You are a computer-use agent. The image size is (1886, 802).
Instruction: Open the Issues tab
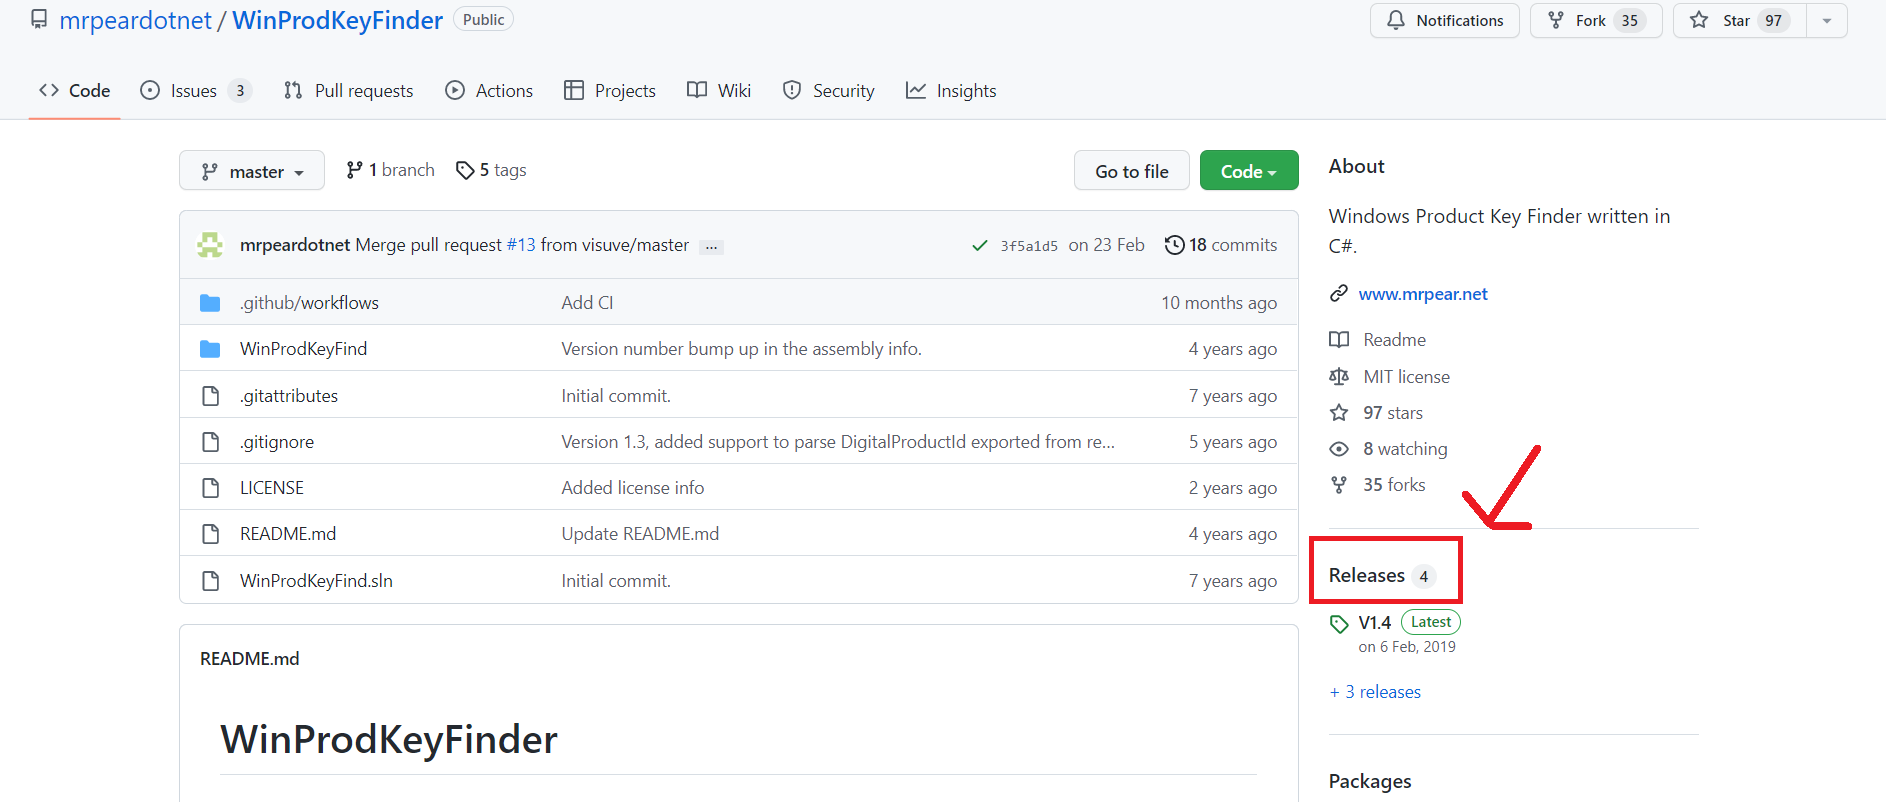coord(195,90)
